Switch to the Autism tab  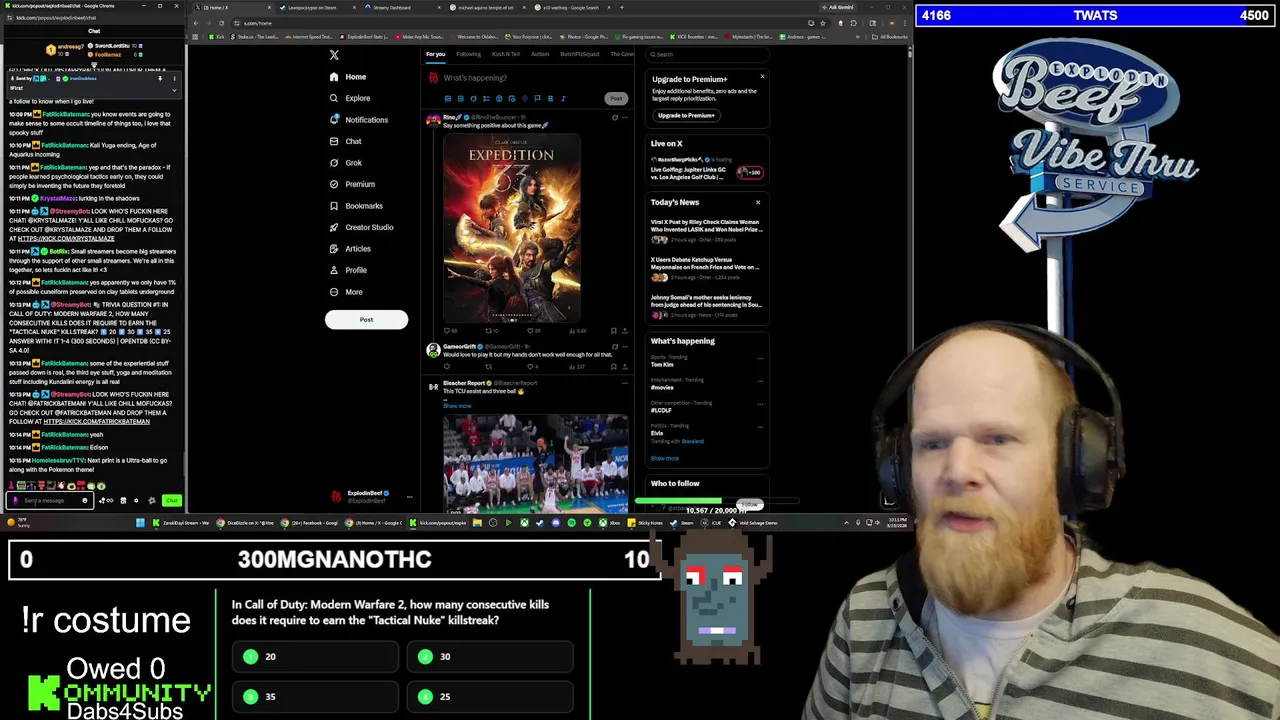pos(540,54)
